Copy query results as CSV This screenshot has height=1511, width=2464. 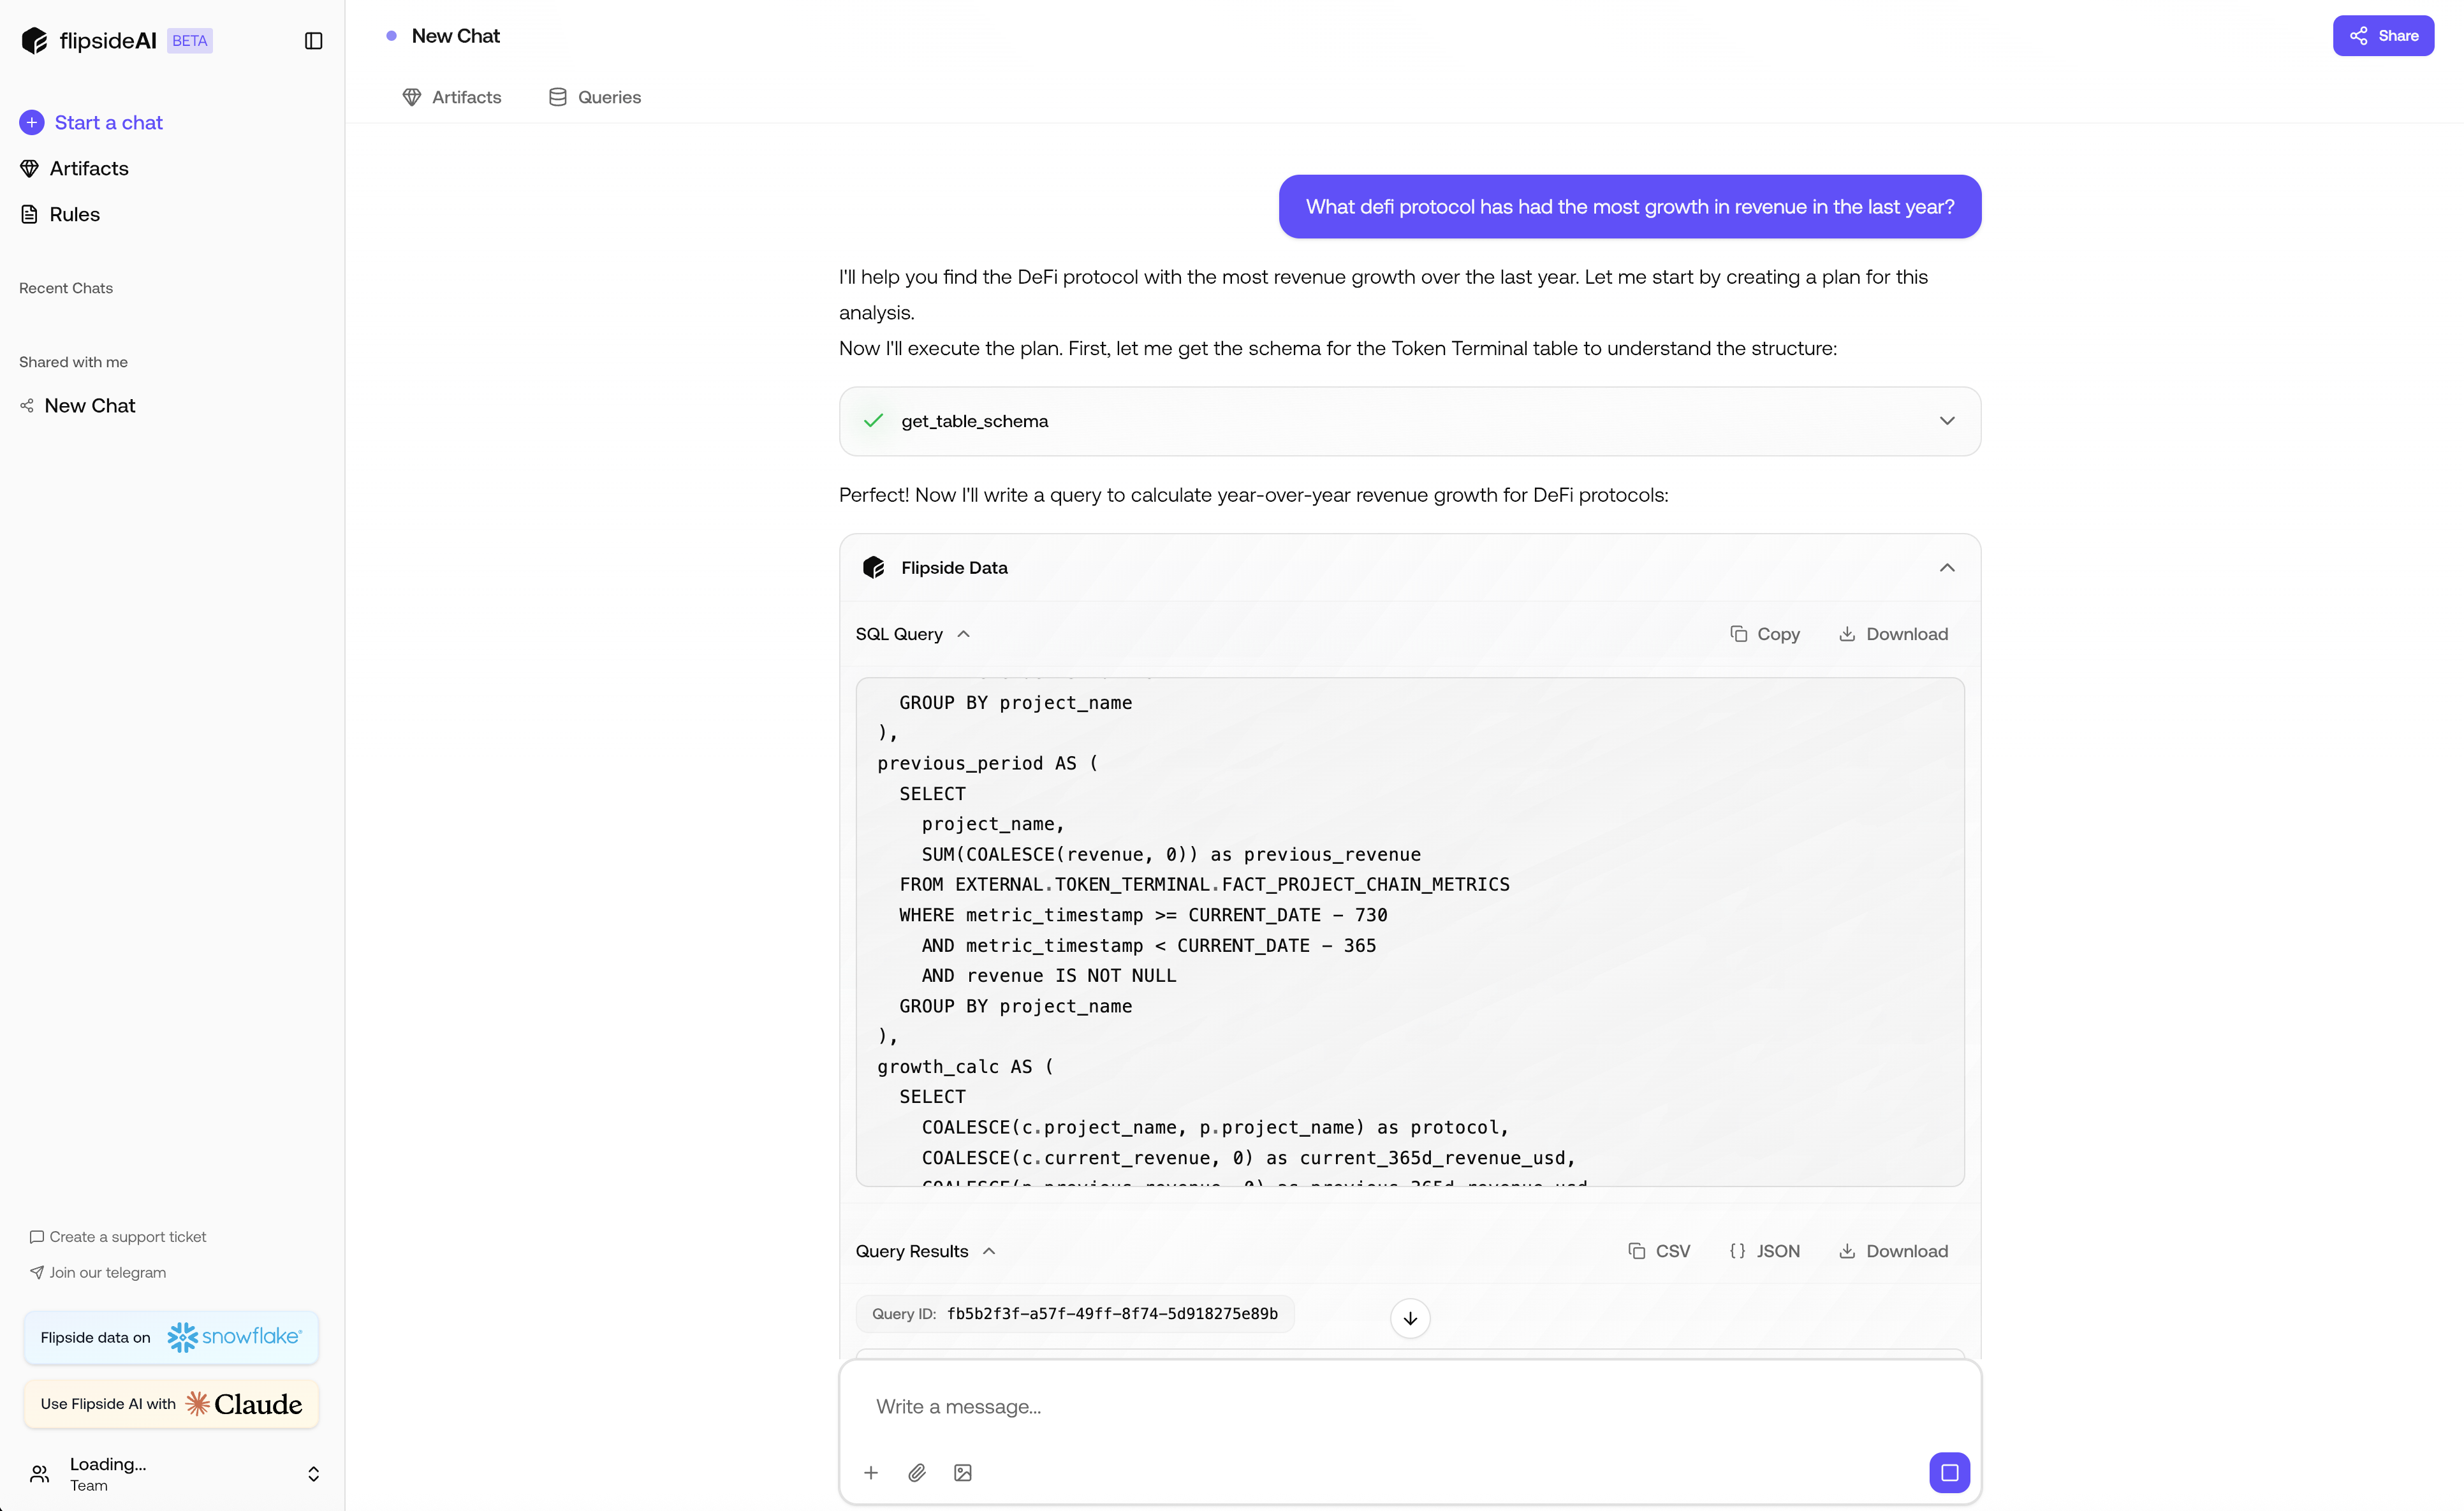(1659, 1251)
